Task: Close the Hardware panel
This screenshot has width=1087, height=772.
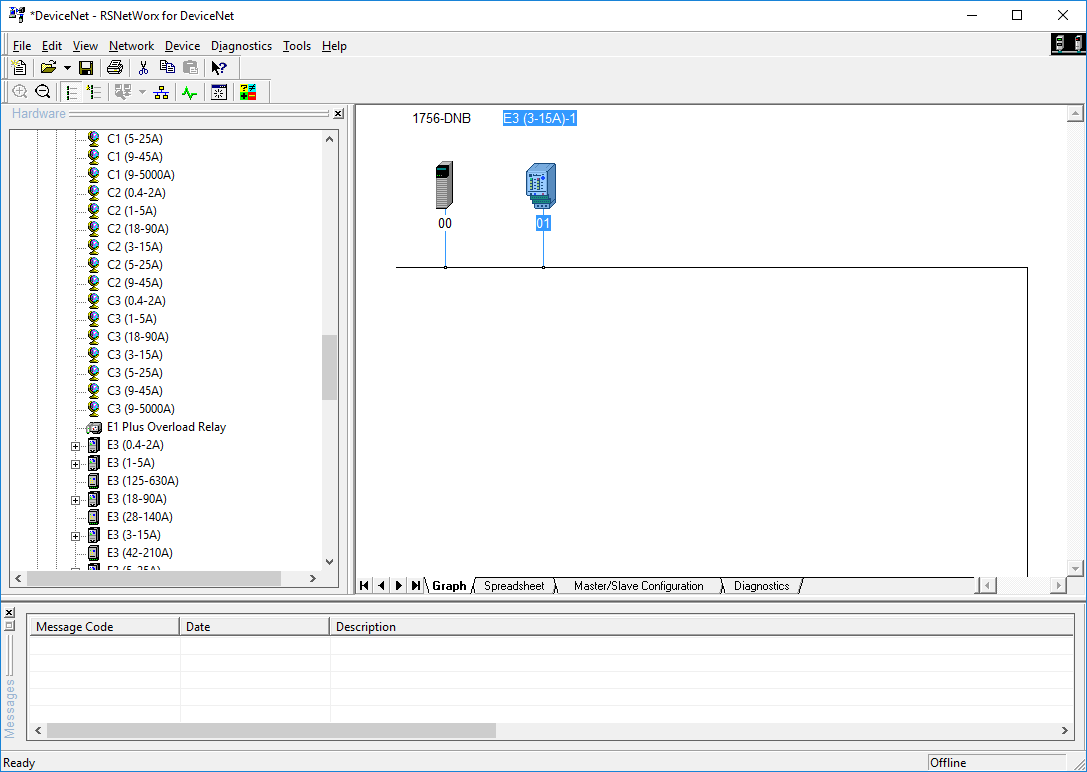Action: [338, 114]
